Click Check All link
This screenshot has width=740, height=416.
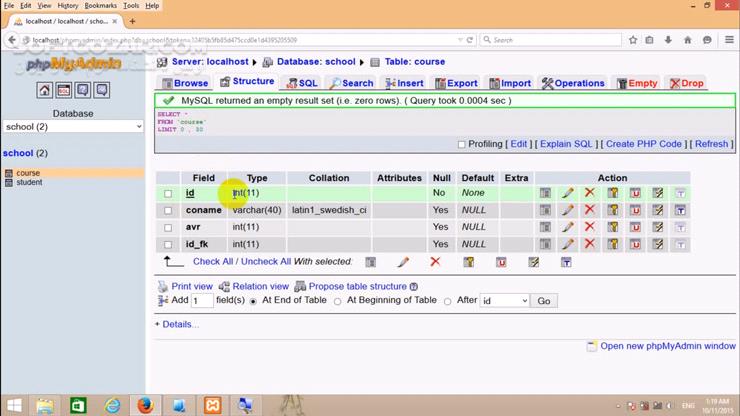[213, 261]
